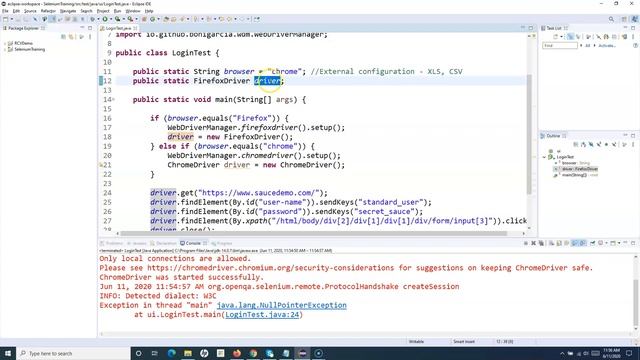Toggle Link with Editor in Package Explorer
Viewport: 640px width, 360px height.
pos(71,37)
